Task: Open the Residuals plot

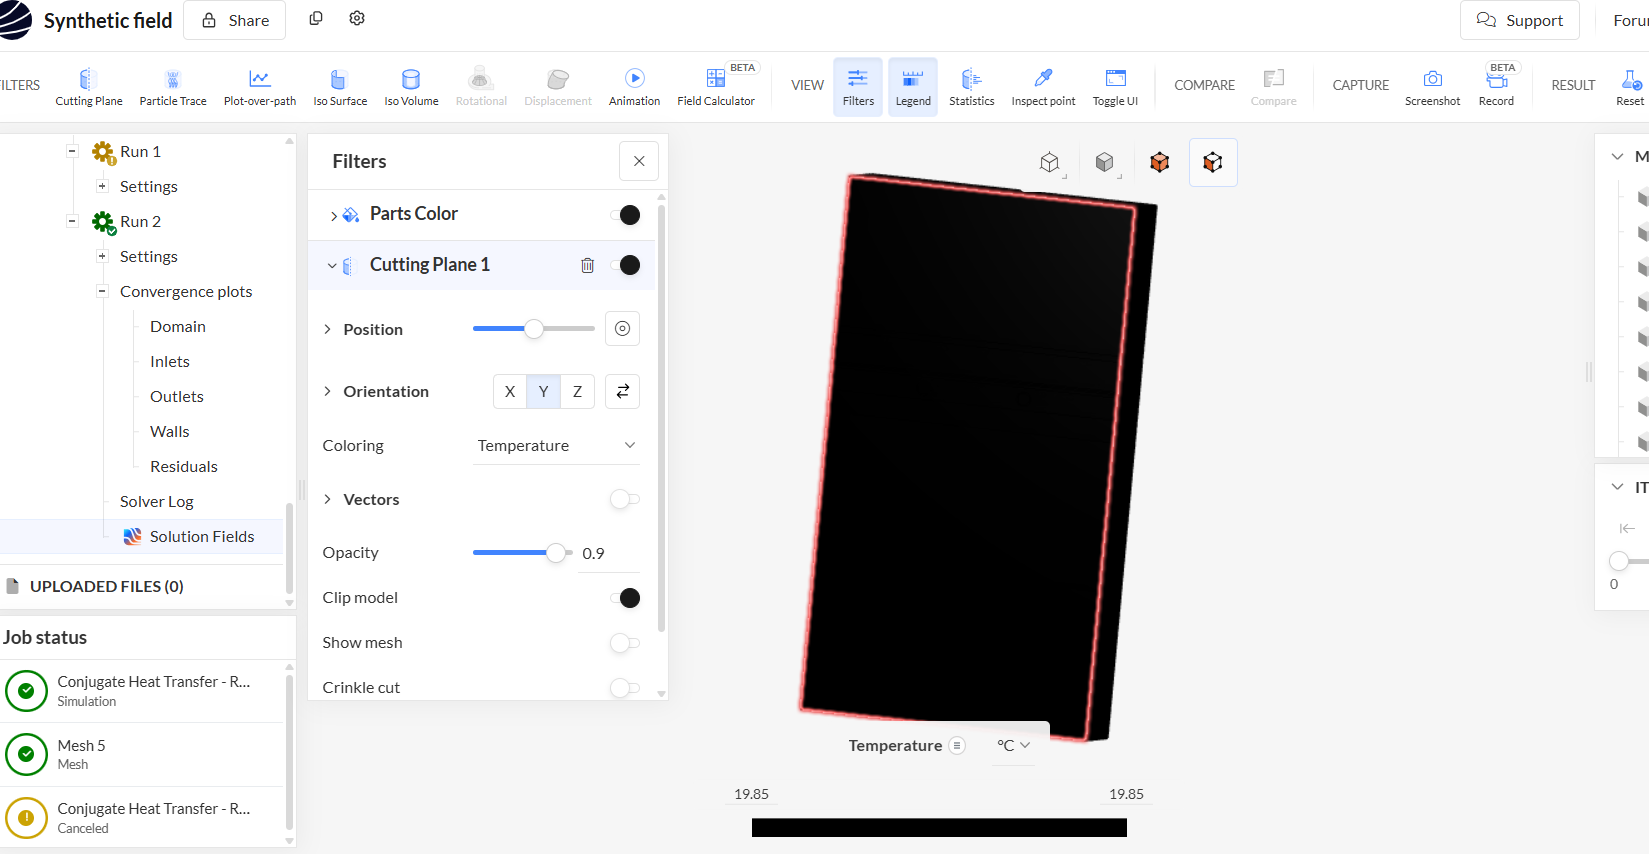Action: tap(184, 466)
